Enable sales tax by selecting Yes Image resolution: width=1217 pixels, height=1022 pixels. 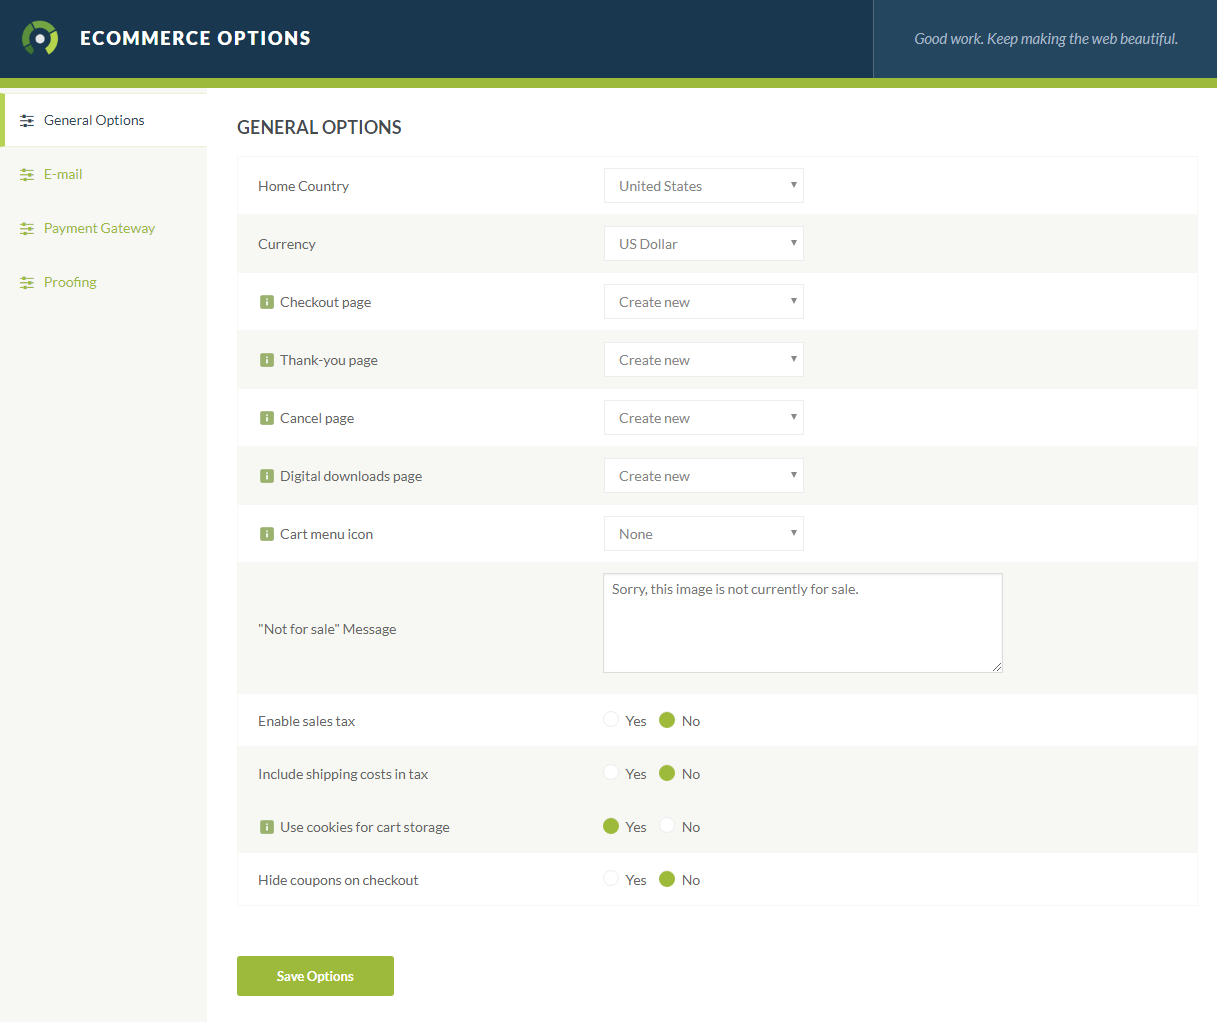[610, 719]
